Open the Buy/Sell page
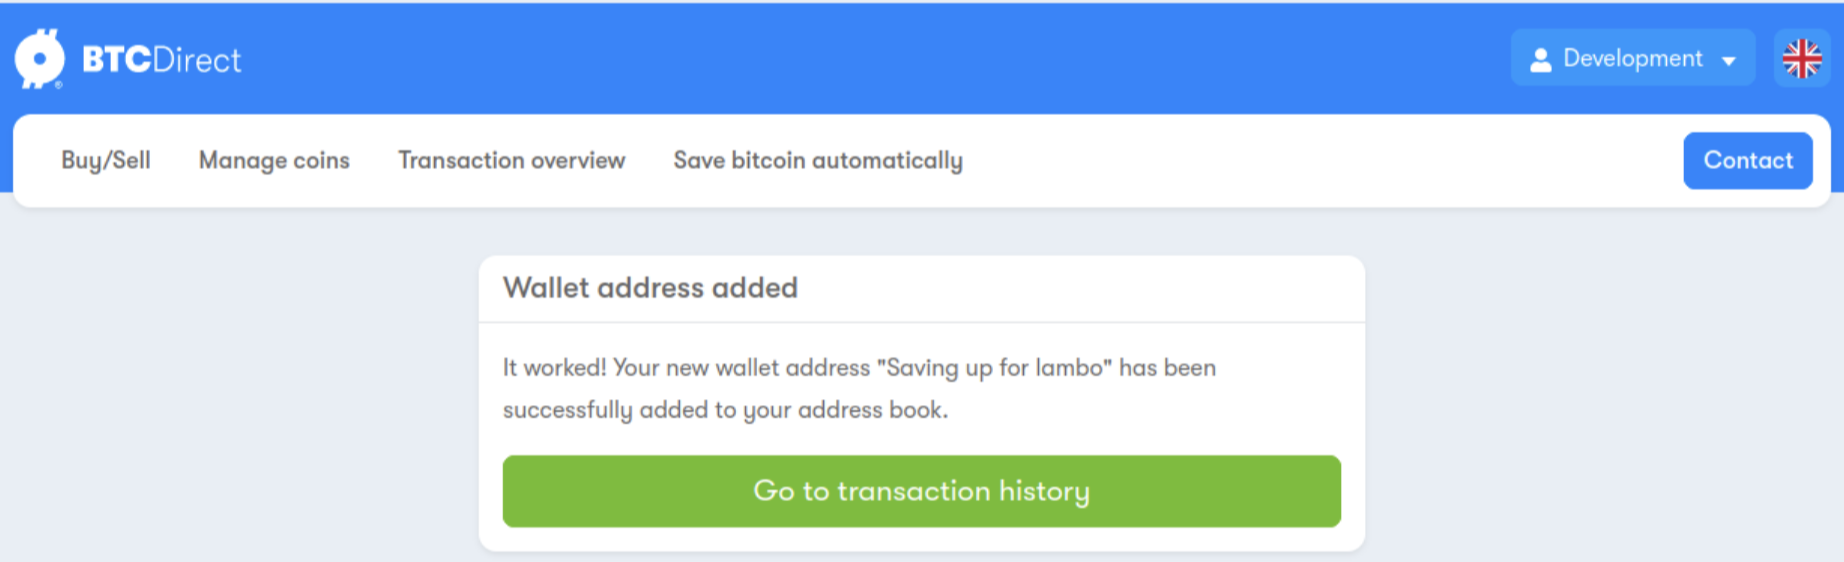Image resolution: width=1844 pixels, height=562 pixels. pos(106,160)
